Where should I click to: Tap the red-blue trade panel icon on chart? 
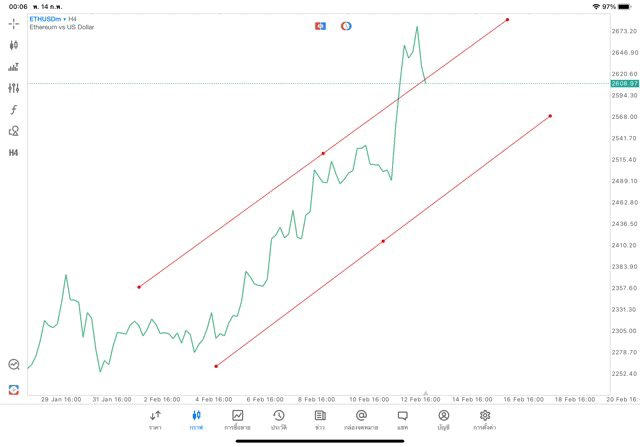[x=321, y=26]
